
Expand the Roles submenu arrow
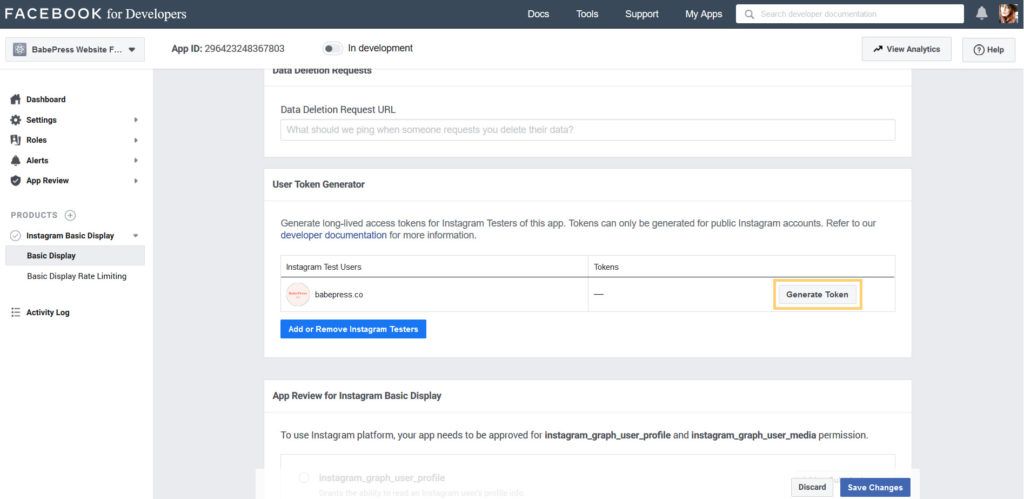coord(135,140)
